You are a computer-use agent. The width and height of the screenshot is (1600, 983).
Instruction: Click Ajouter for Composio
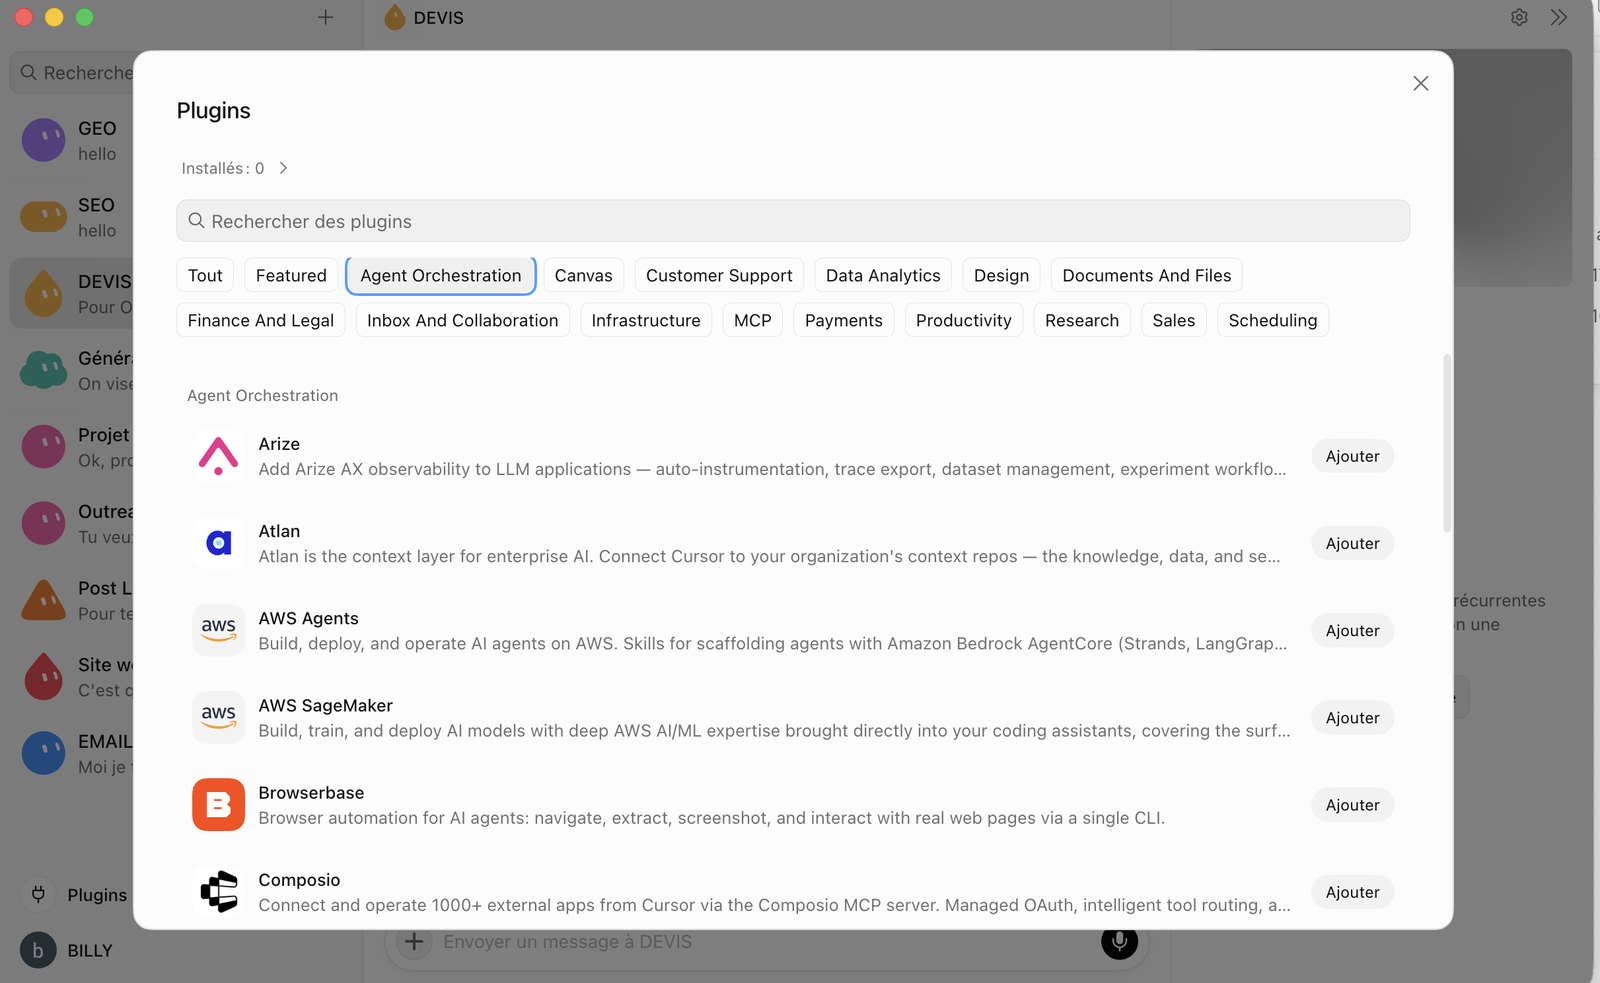(x=1352, y=891)
